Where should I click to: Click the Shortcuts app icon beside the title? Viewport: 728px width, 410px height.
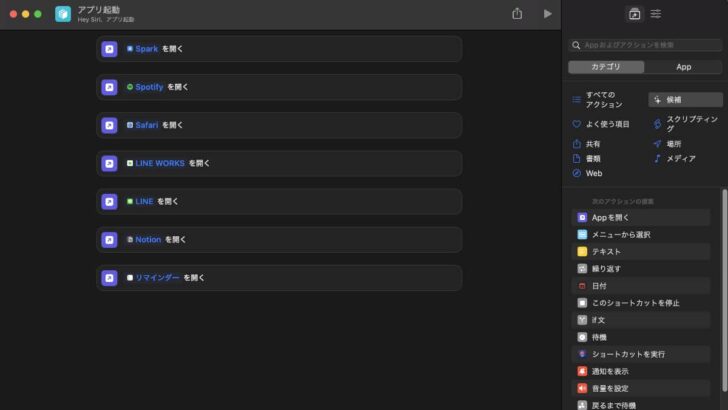point(63,14)
